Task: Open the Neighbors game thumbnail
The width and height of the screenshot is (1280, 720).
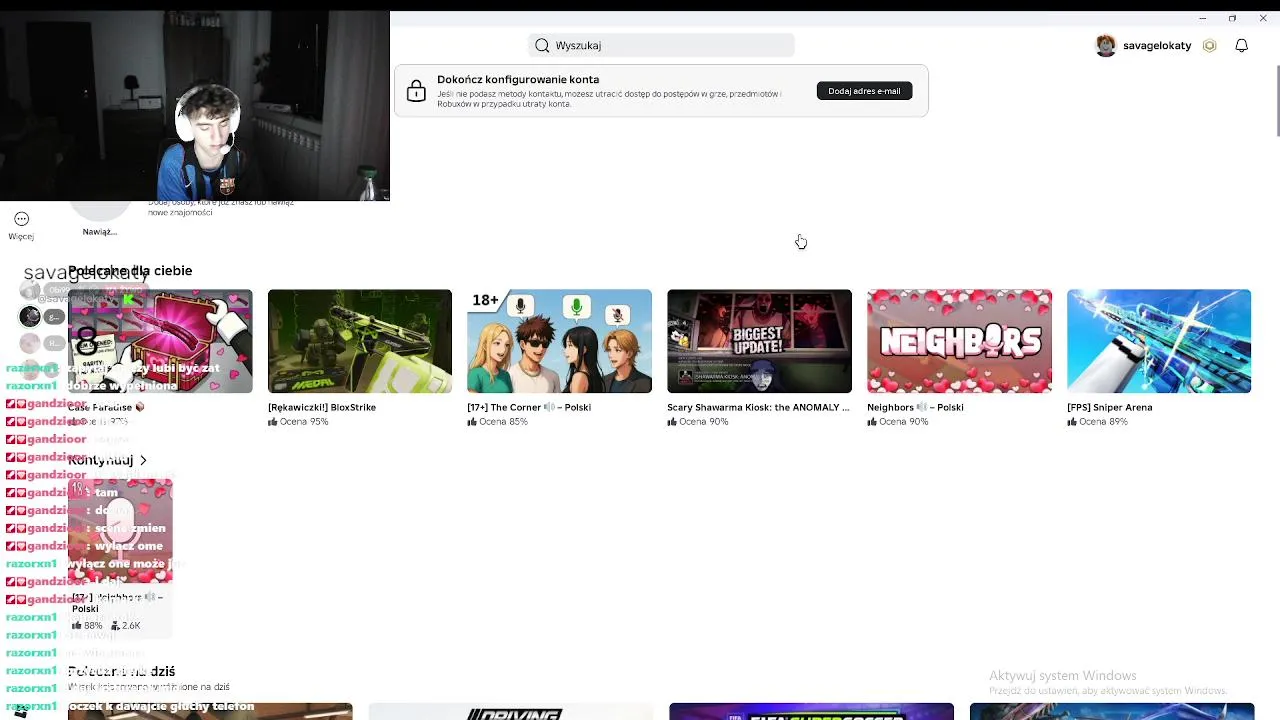Action: tap(959, 341)
